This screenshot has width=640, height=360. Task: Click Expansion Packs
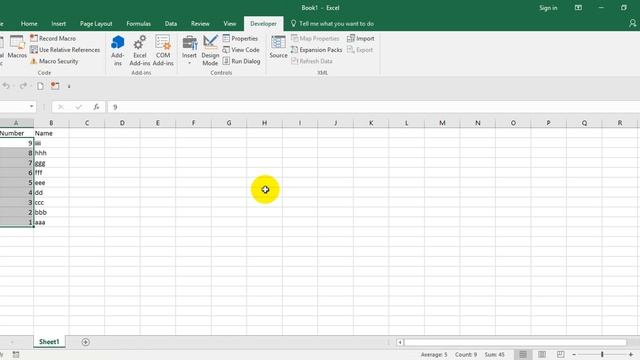pyautogui.click(x=316, y=50)
